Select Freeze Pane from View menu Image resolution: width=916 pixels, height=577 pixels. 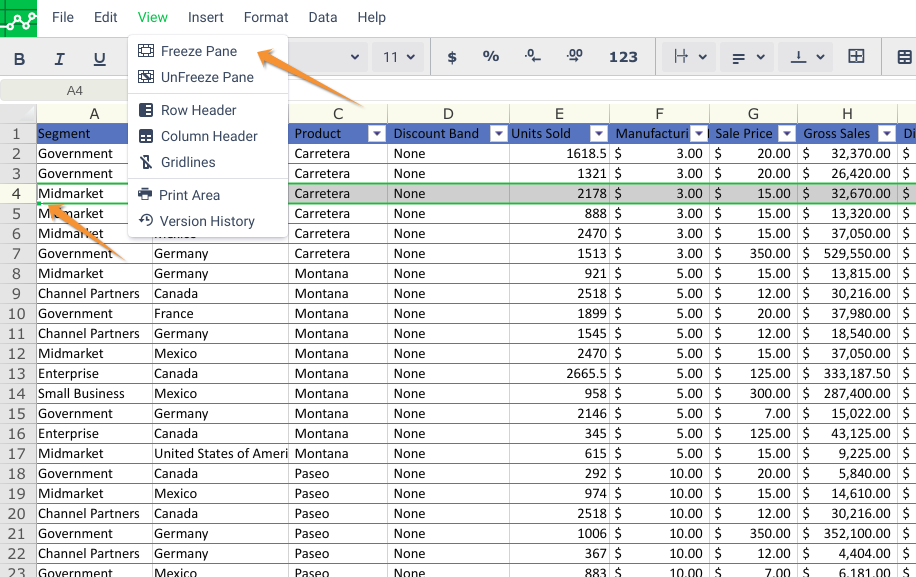click(x=198, y=51)
